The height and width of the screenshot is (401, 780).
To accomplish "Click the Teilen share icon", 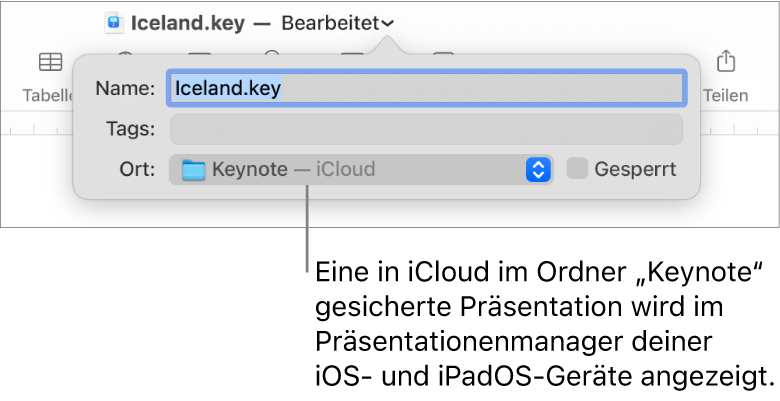I will click(727, 62).
